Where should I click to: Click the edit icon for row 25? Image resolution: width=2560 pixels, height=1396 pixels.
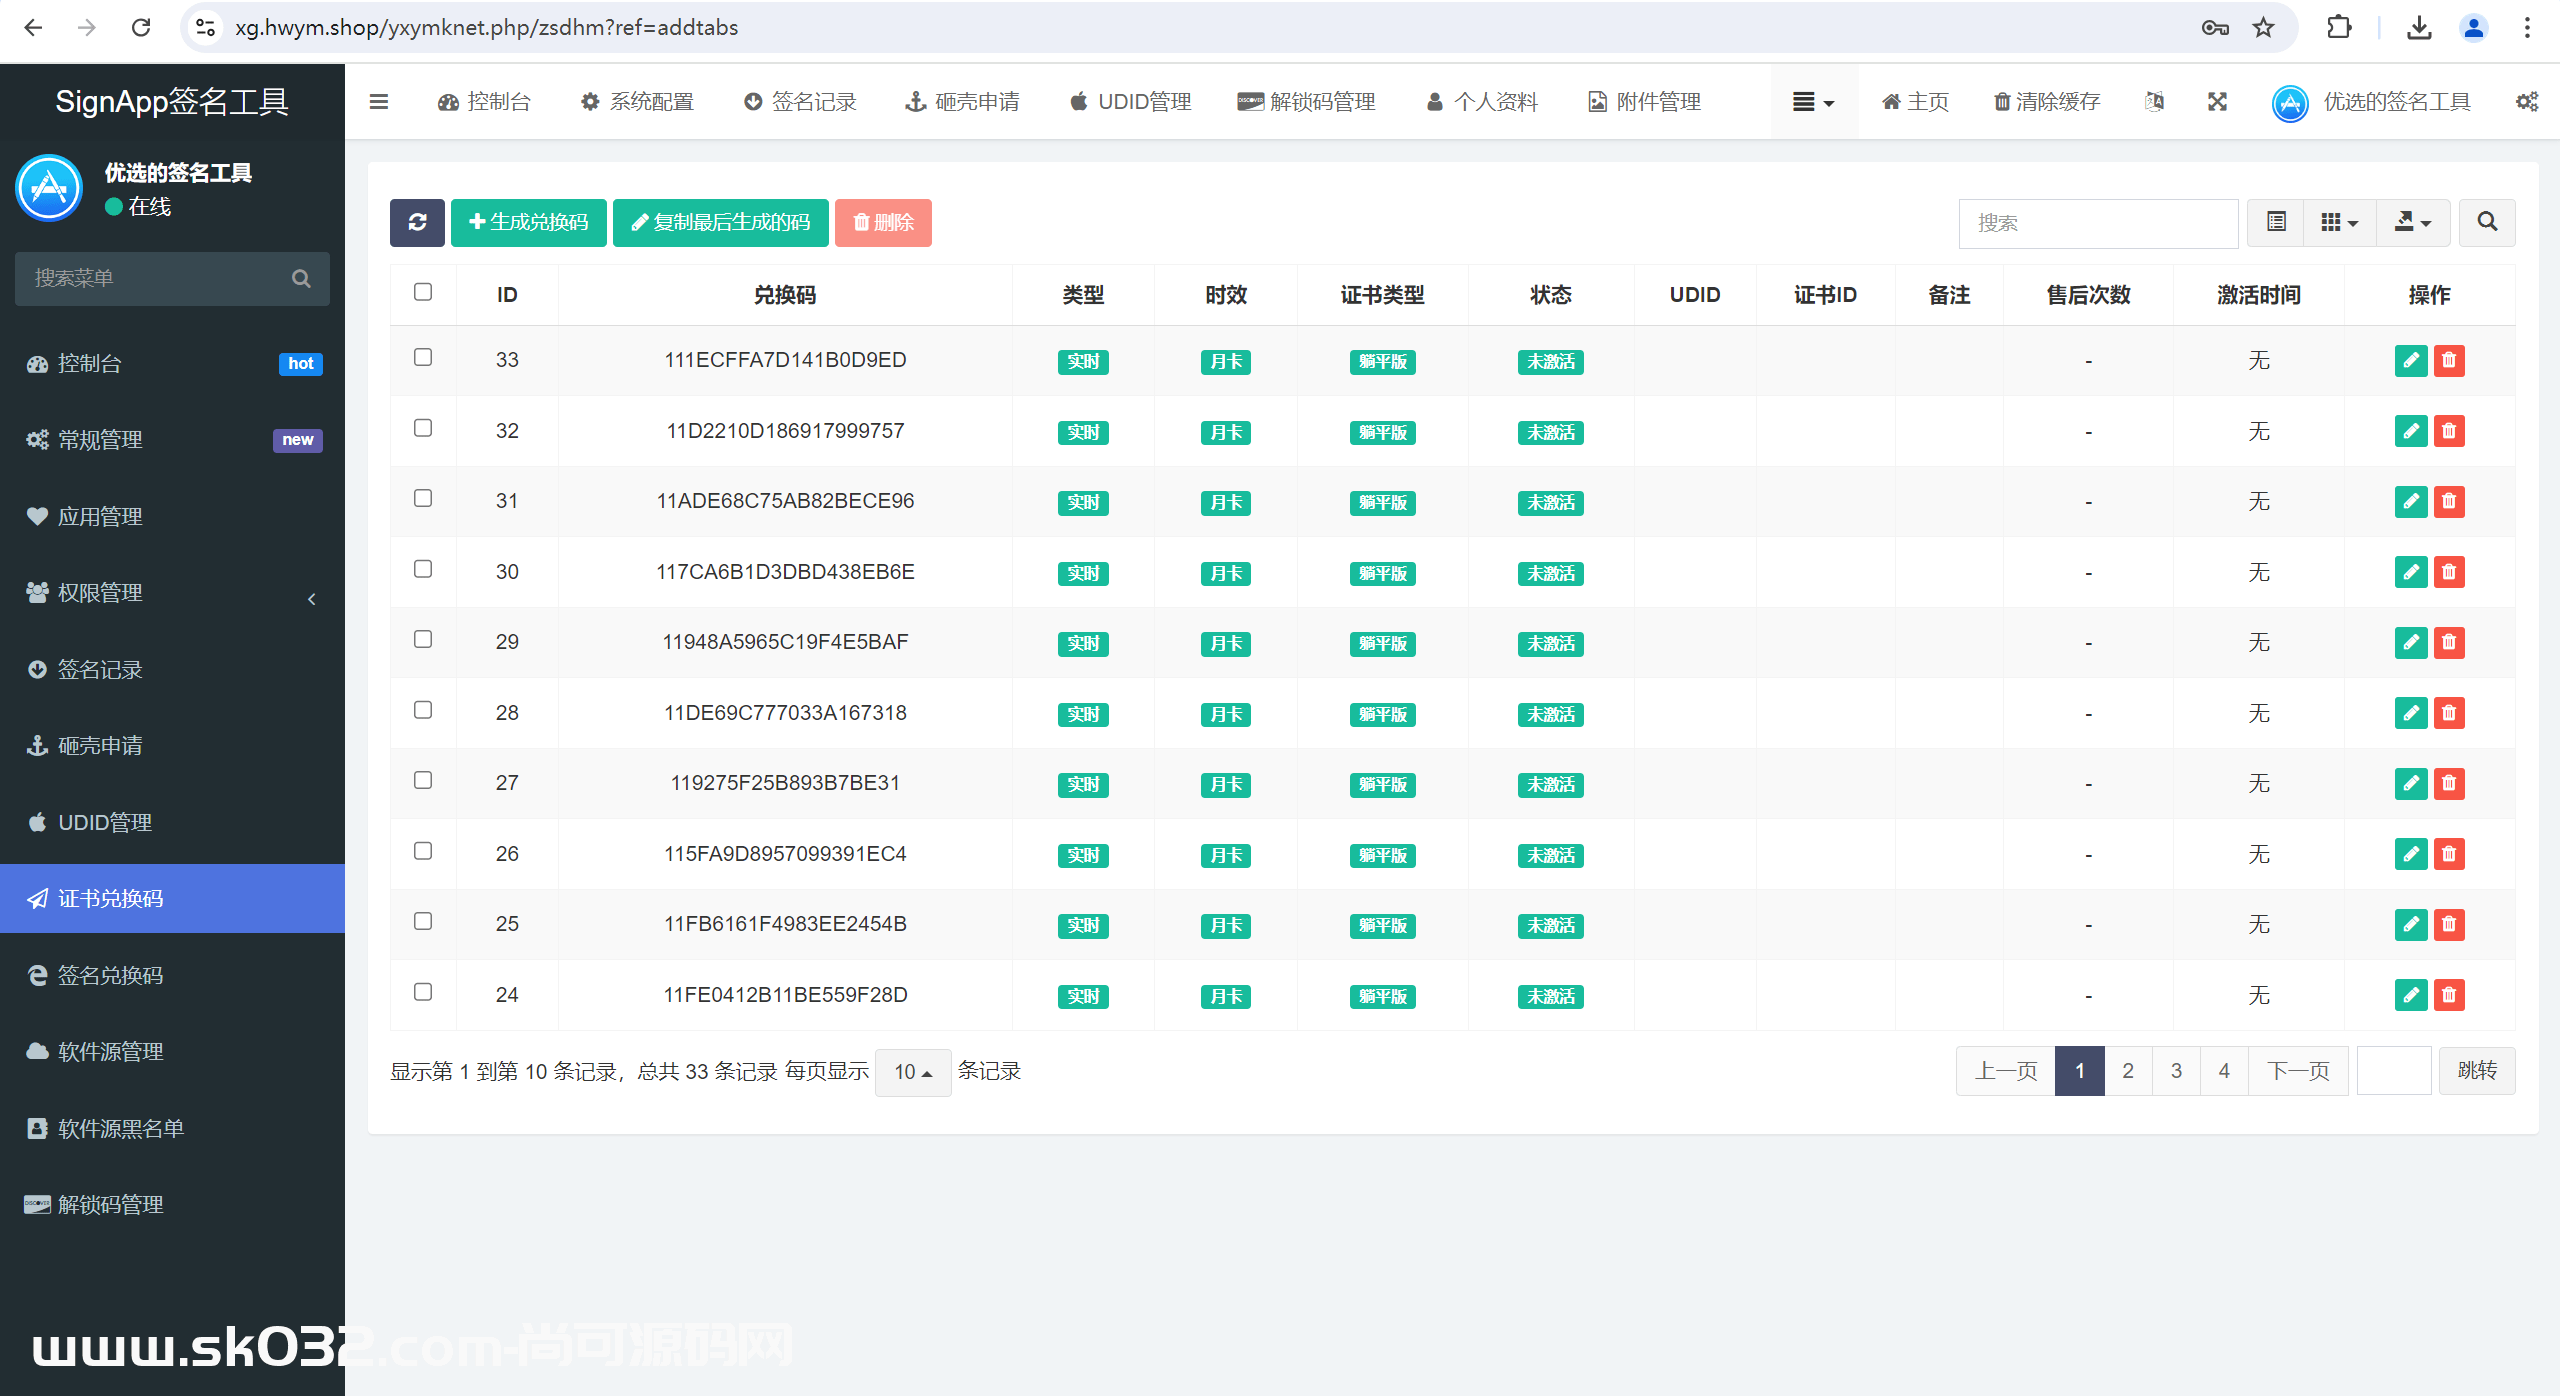2410,924
